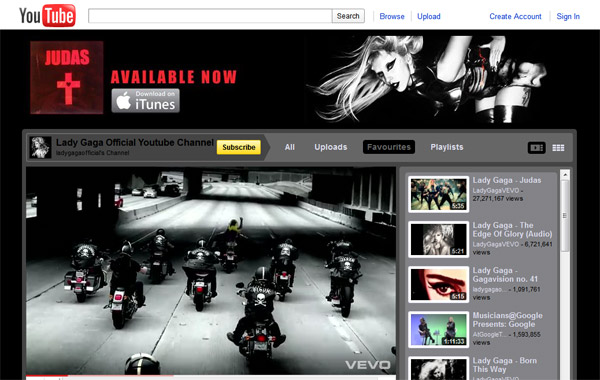Open Born This Way video thumbnail
The image size is (600, 380).
[x=438, y=369]
